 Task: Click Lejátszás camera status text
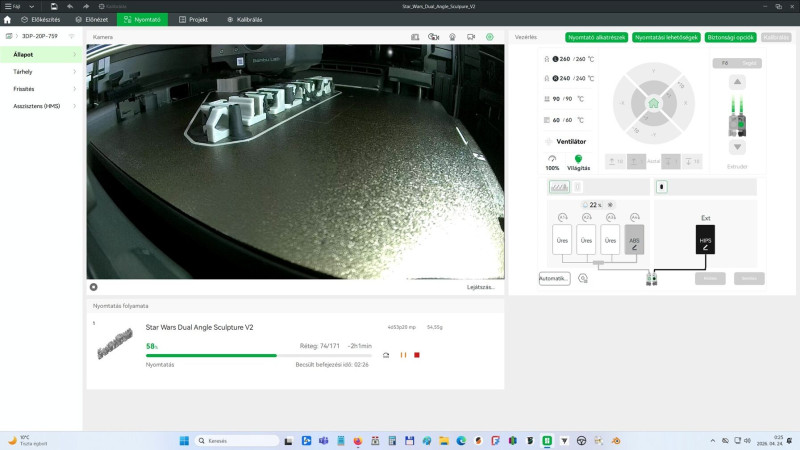(480, 287)
